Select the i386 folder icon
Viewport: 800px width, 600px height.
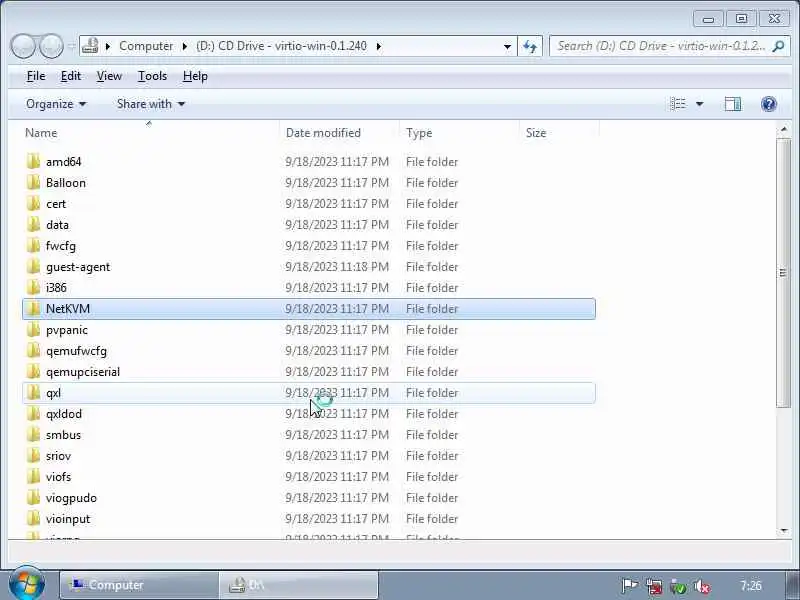[x=33, y=288]
